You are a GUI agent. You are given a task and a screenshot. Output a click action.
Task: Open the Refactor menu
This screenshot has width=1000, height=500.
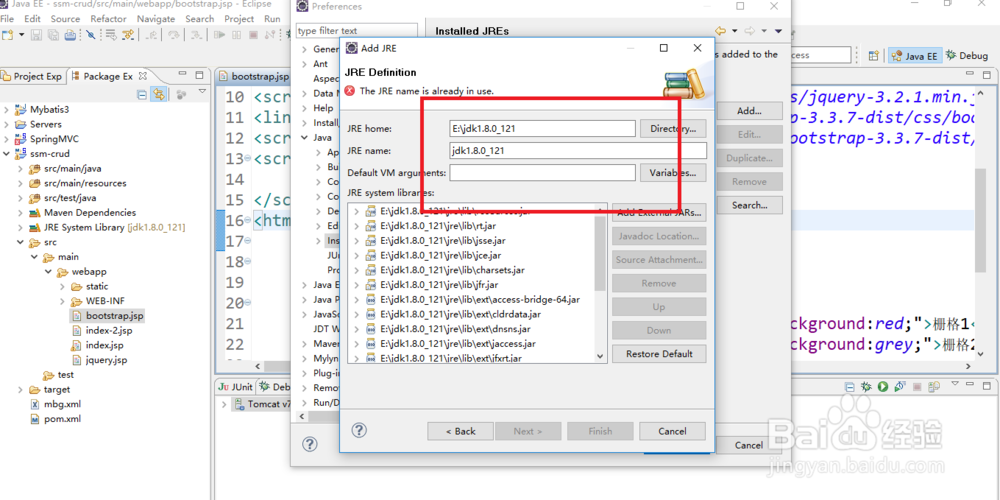click(108, 18)
